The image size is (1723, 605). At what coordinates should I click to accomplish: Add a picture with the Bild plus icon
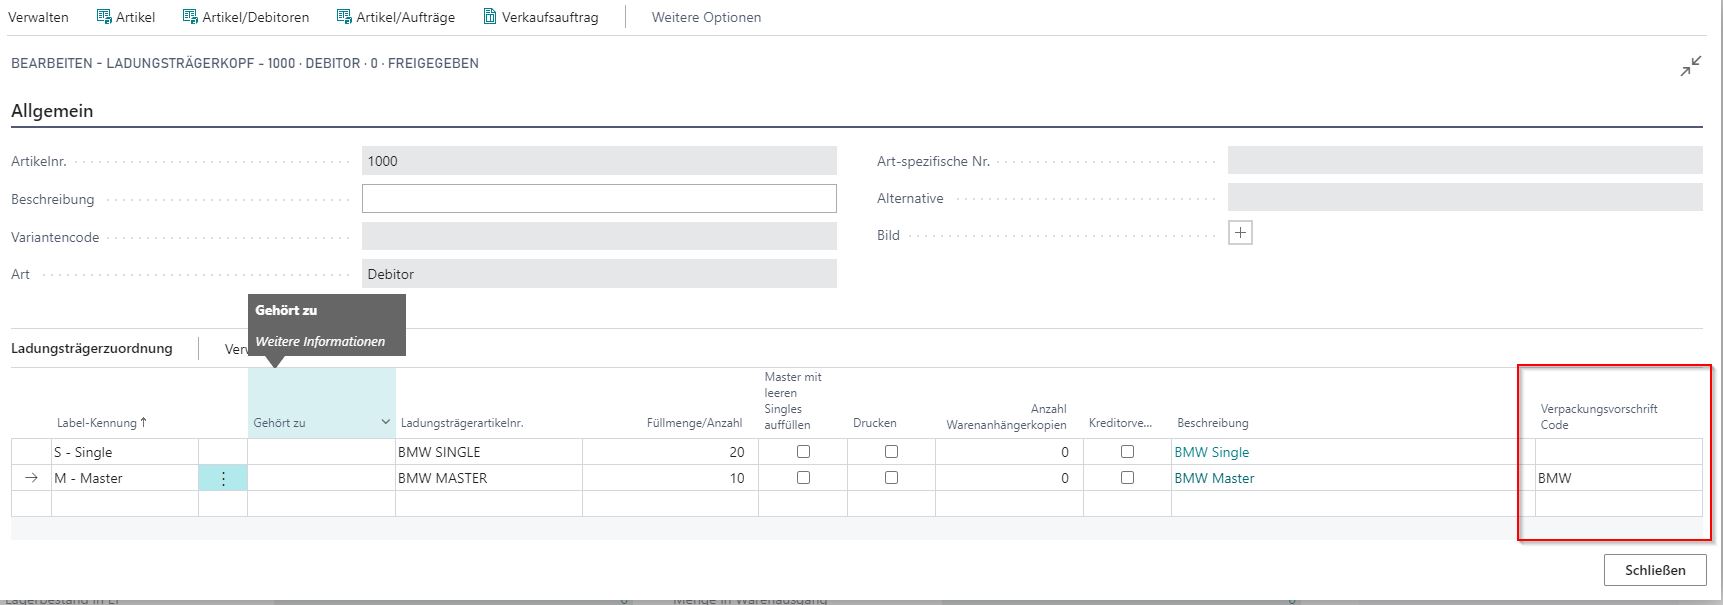coord(1240,234)
